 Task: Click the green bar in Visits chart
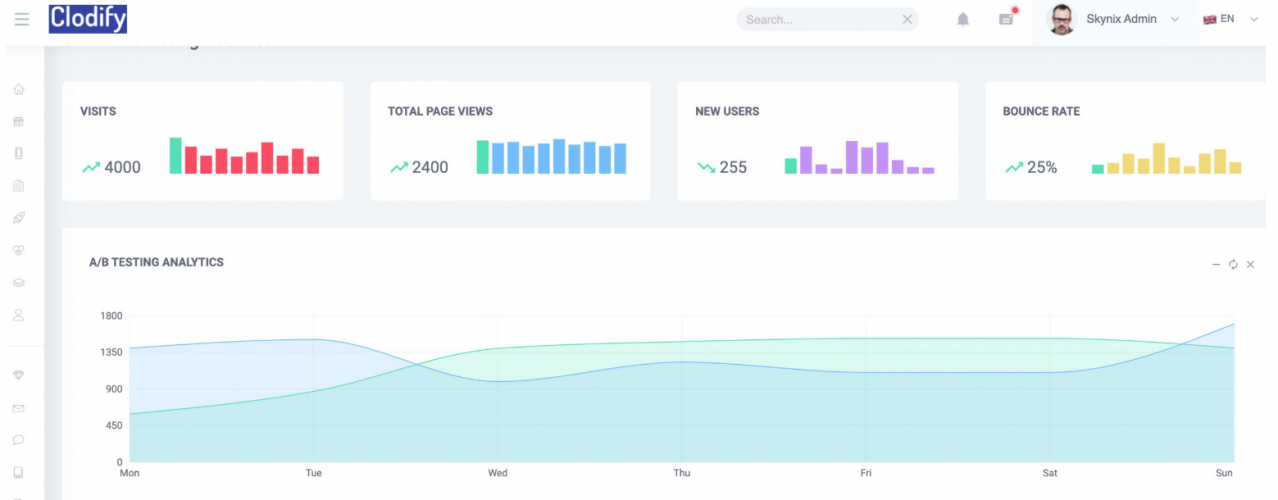pos(176,156)
